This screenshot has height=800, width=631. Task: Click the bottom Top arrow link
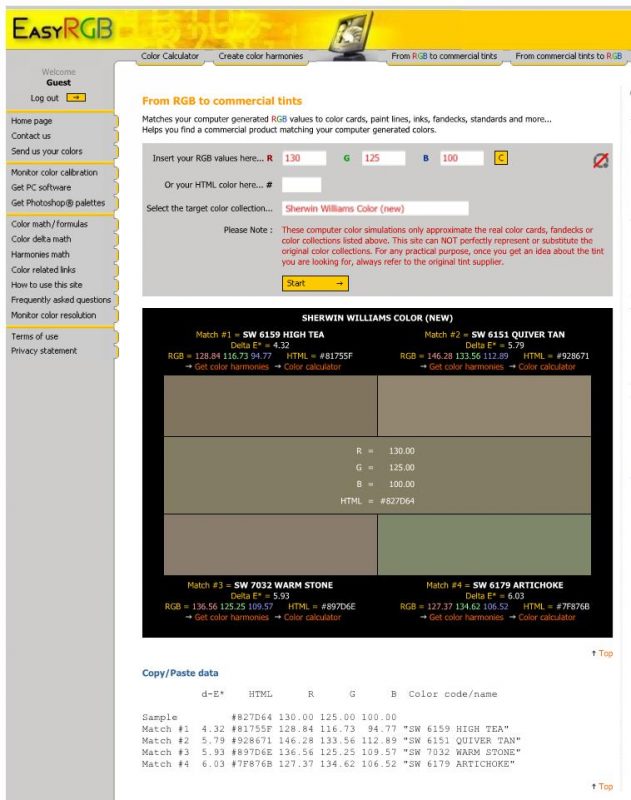(x=602, y=787)
